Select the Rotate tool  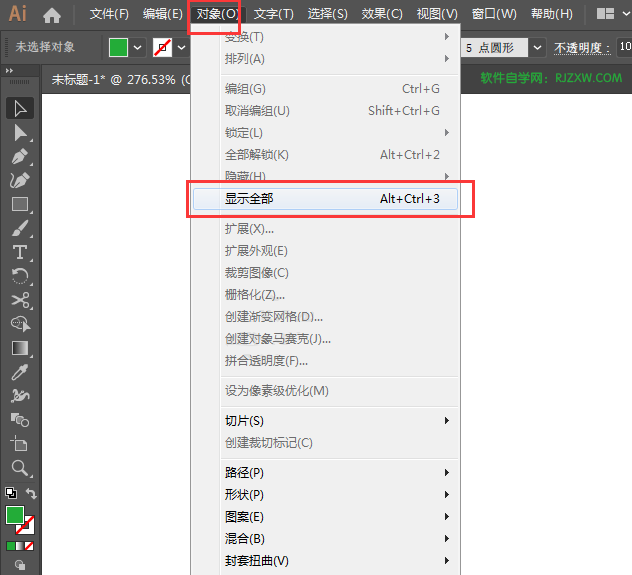click(x=20, y=276)
